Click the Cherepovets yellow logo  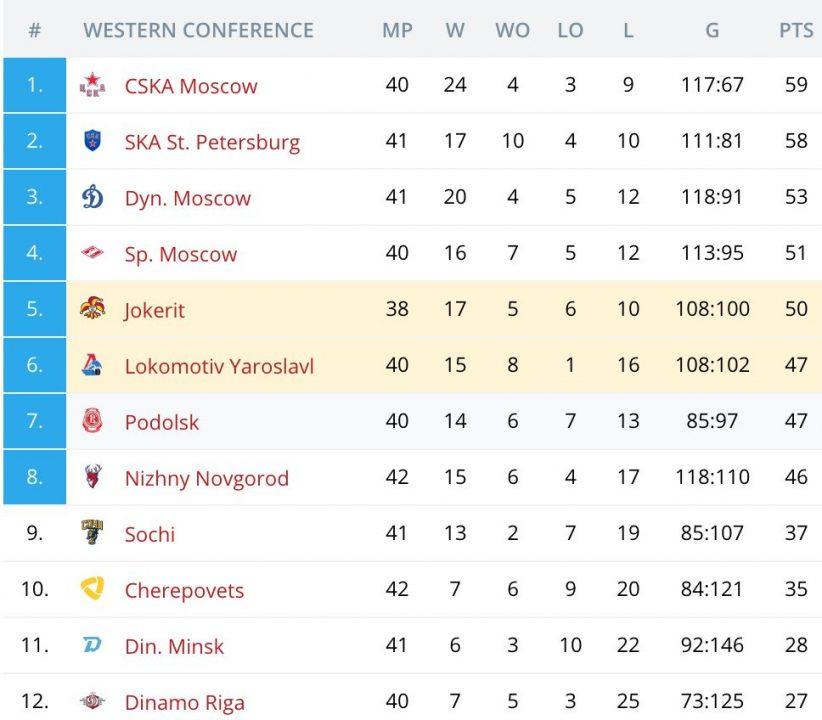[x=92, y=590]
